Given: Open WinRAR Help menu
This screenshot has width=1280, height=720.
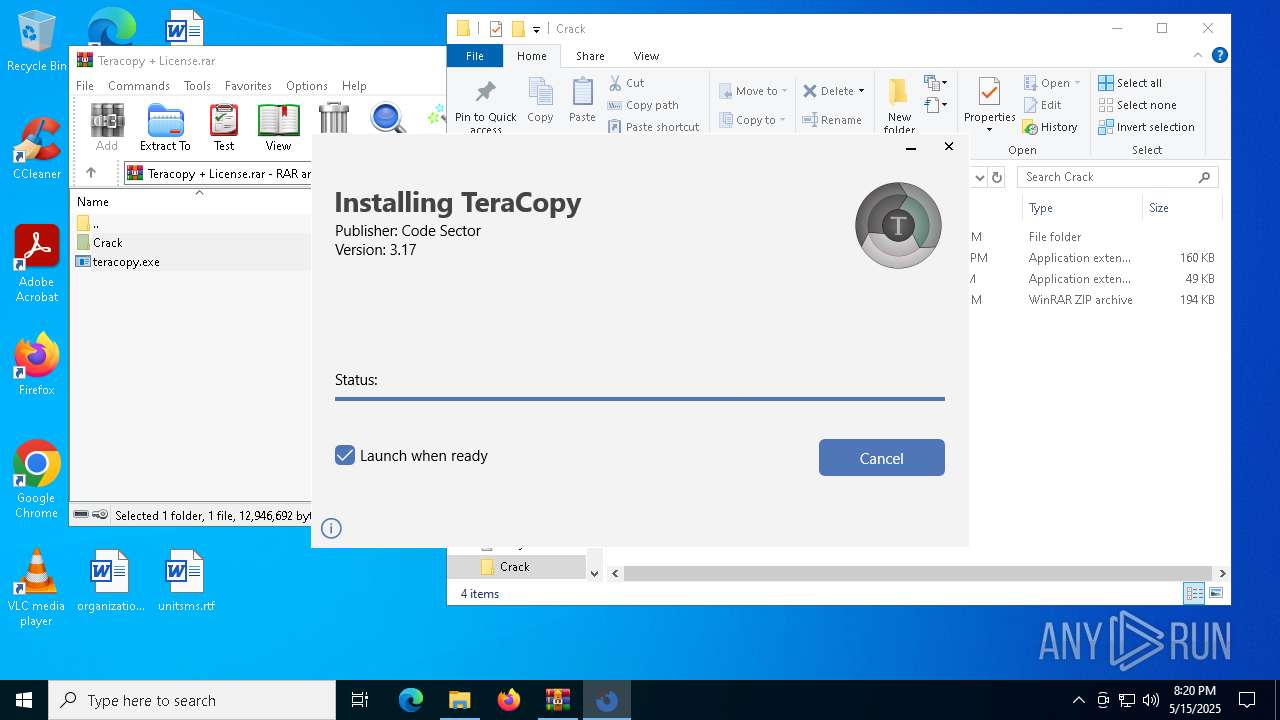Looking at the screenshot, I should [354, 86].
